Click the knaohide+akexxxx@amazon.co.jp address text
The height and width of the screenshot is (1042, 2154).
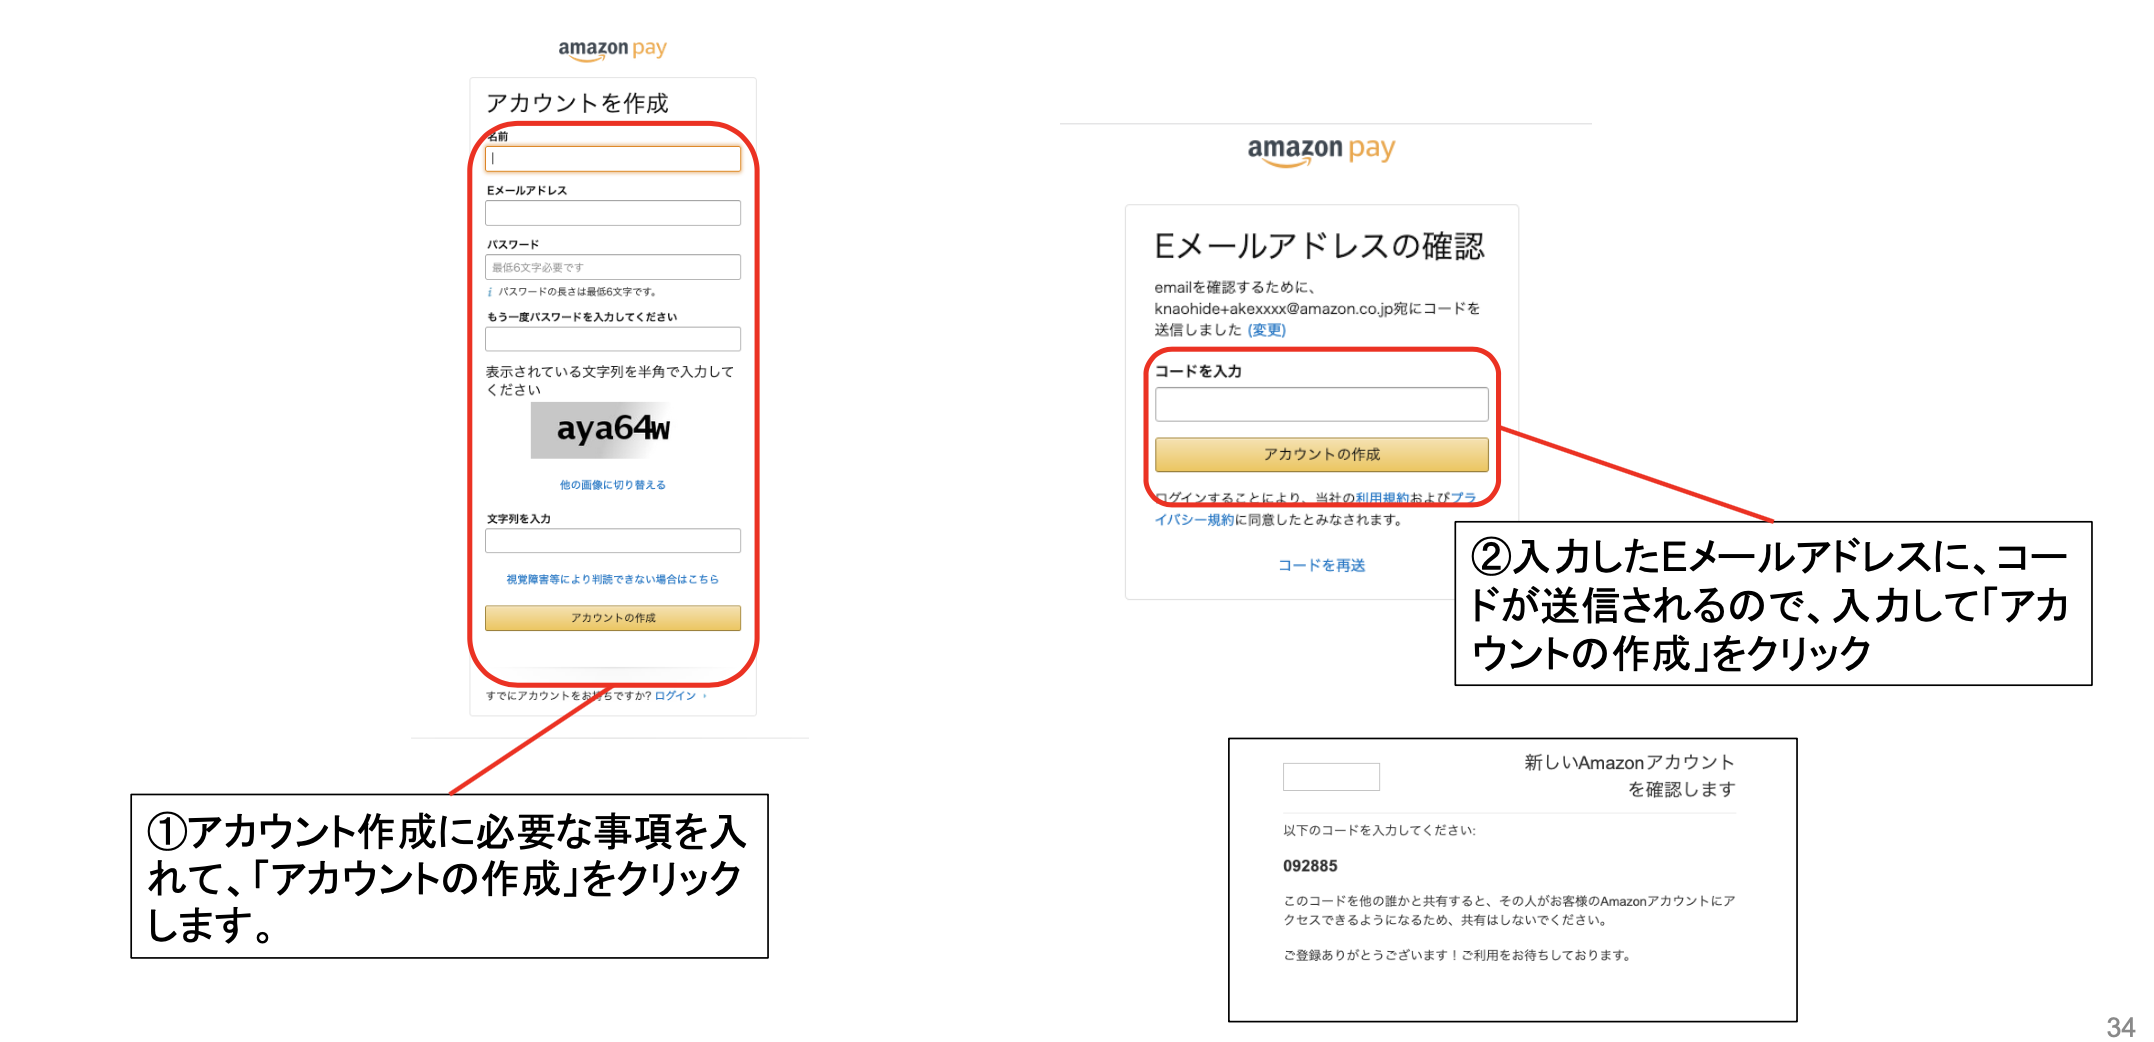tap(1273, 309)
